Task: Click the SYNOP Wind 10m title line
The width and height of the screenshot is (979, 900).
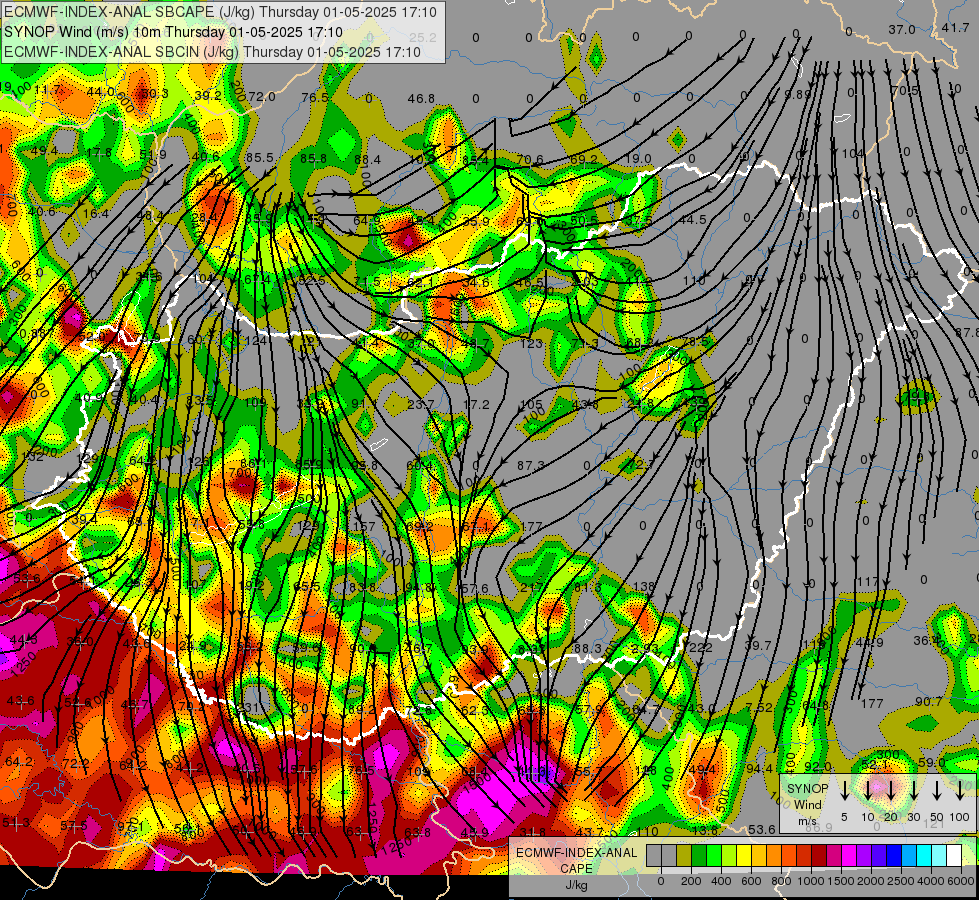Action: point(173,32)
